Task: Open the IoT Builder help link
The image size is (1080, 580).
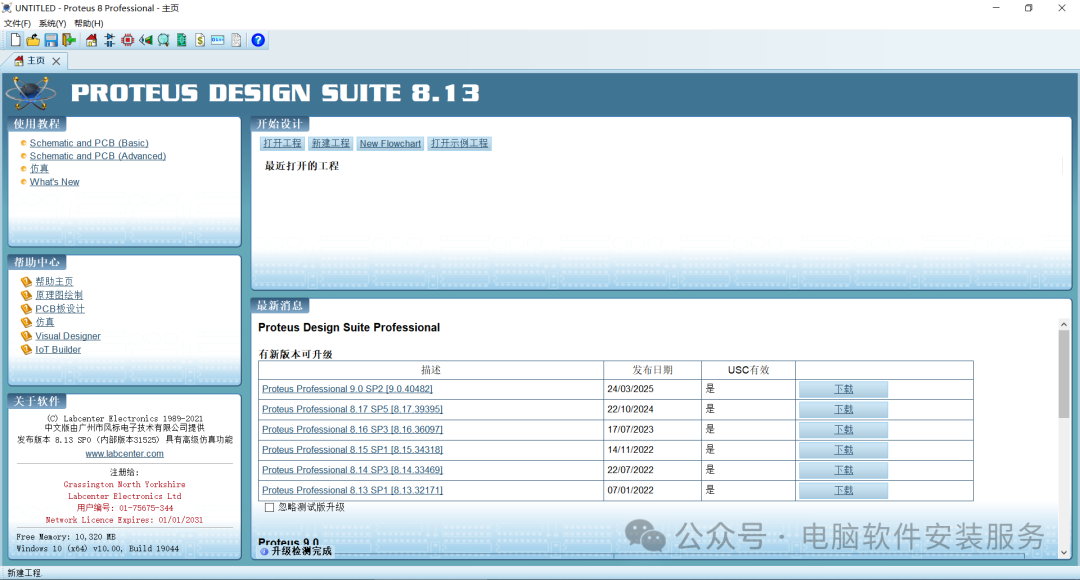Action: (58, 350)
